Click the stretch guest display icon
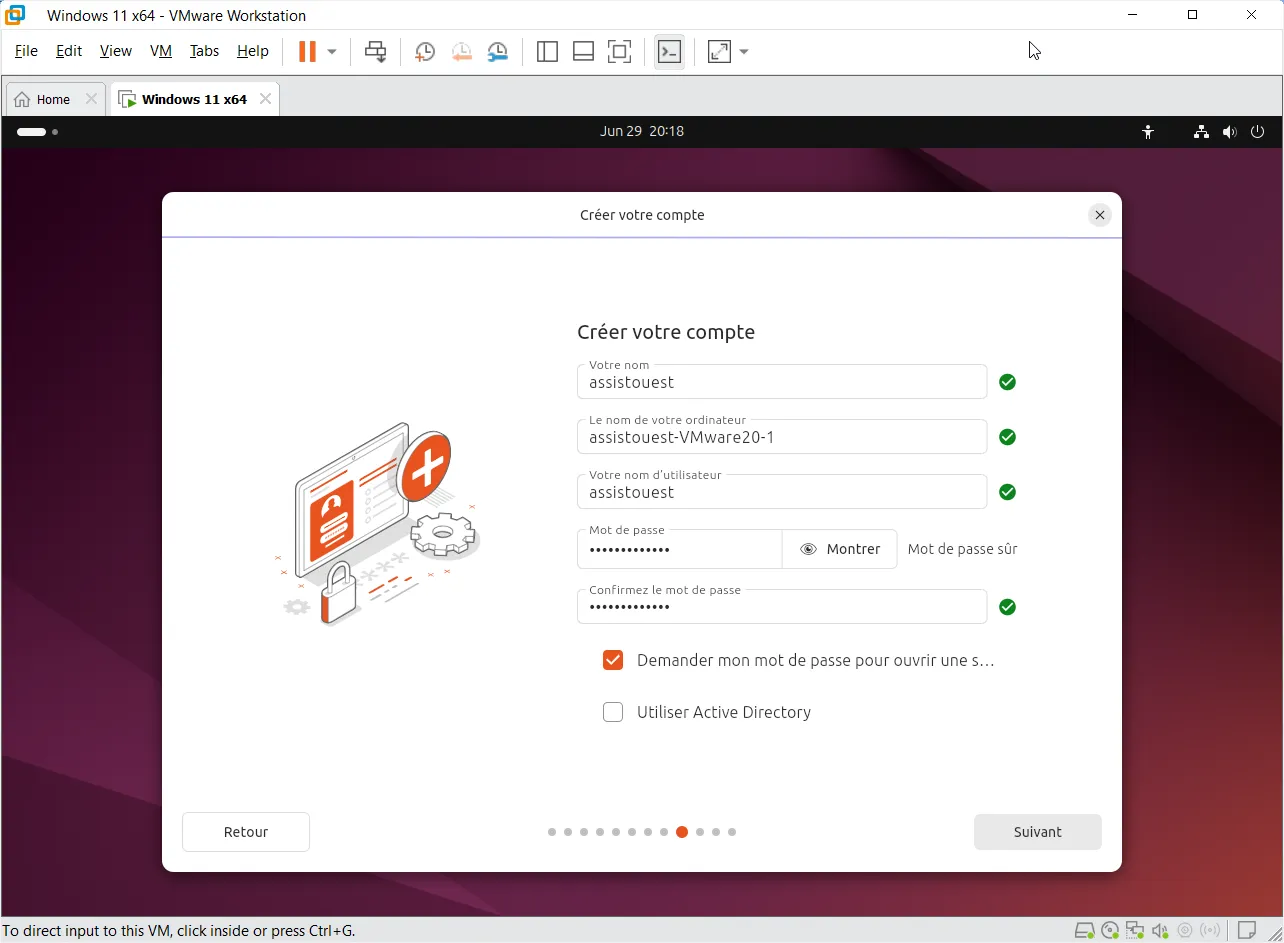 [720, 52]
